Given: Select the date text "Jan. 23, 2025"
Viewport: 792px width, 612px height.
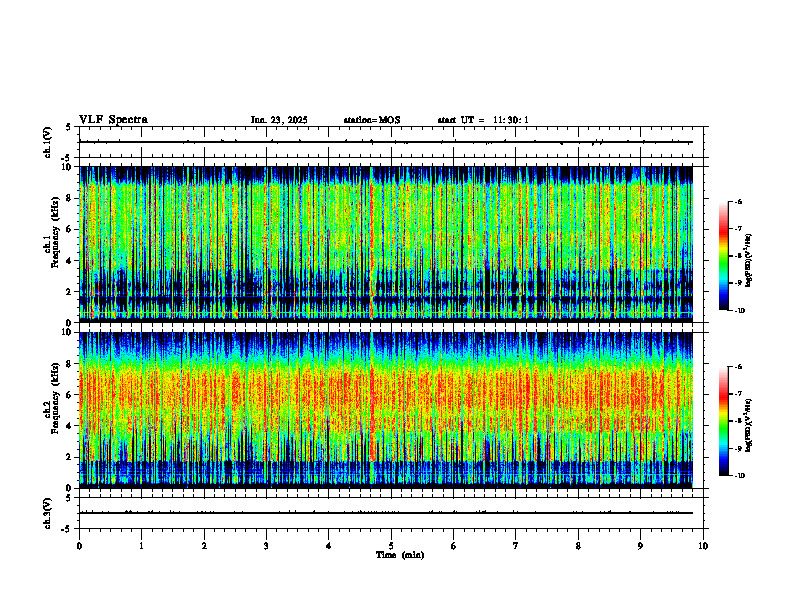Looking at the screenshot, I should pos(279,120).
